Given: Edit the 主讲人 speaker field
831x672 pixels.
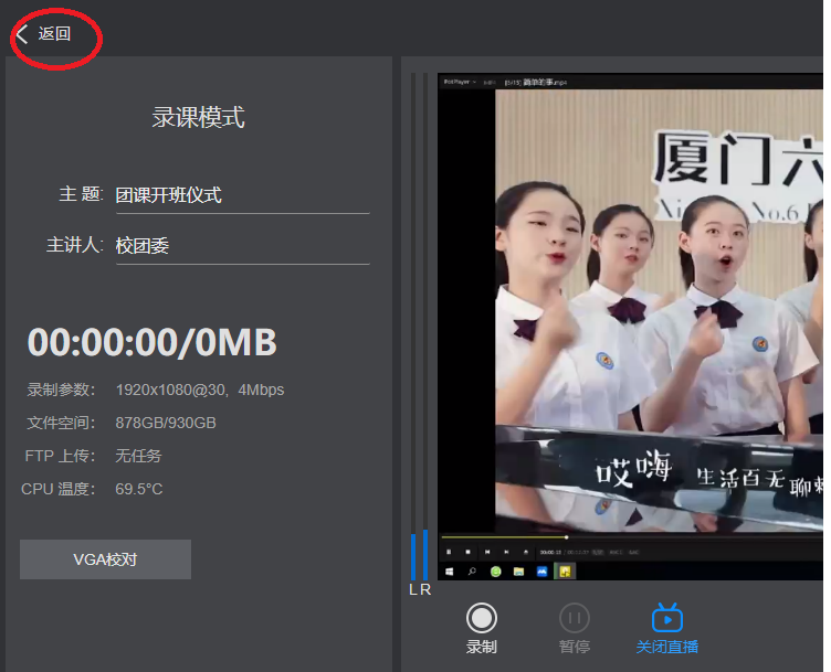Looking at the screenshot, I should coord(242,246).
